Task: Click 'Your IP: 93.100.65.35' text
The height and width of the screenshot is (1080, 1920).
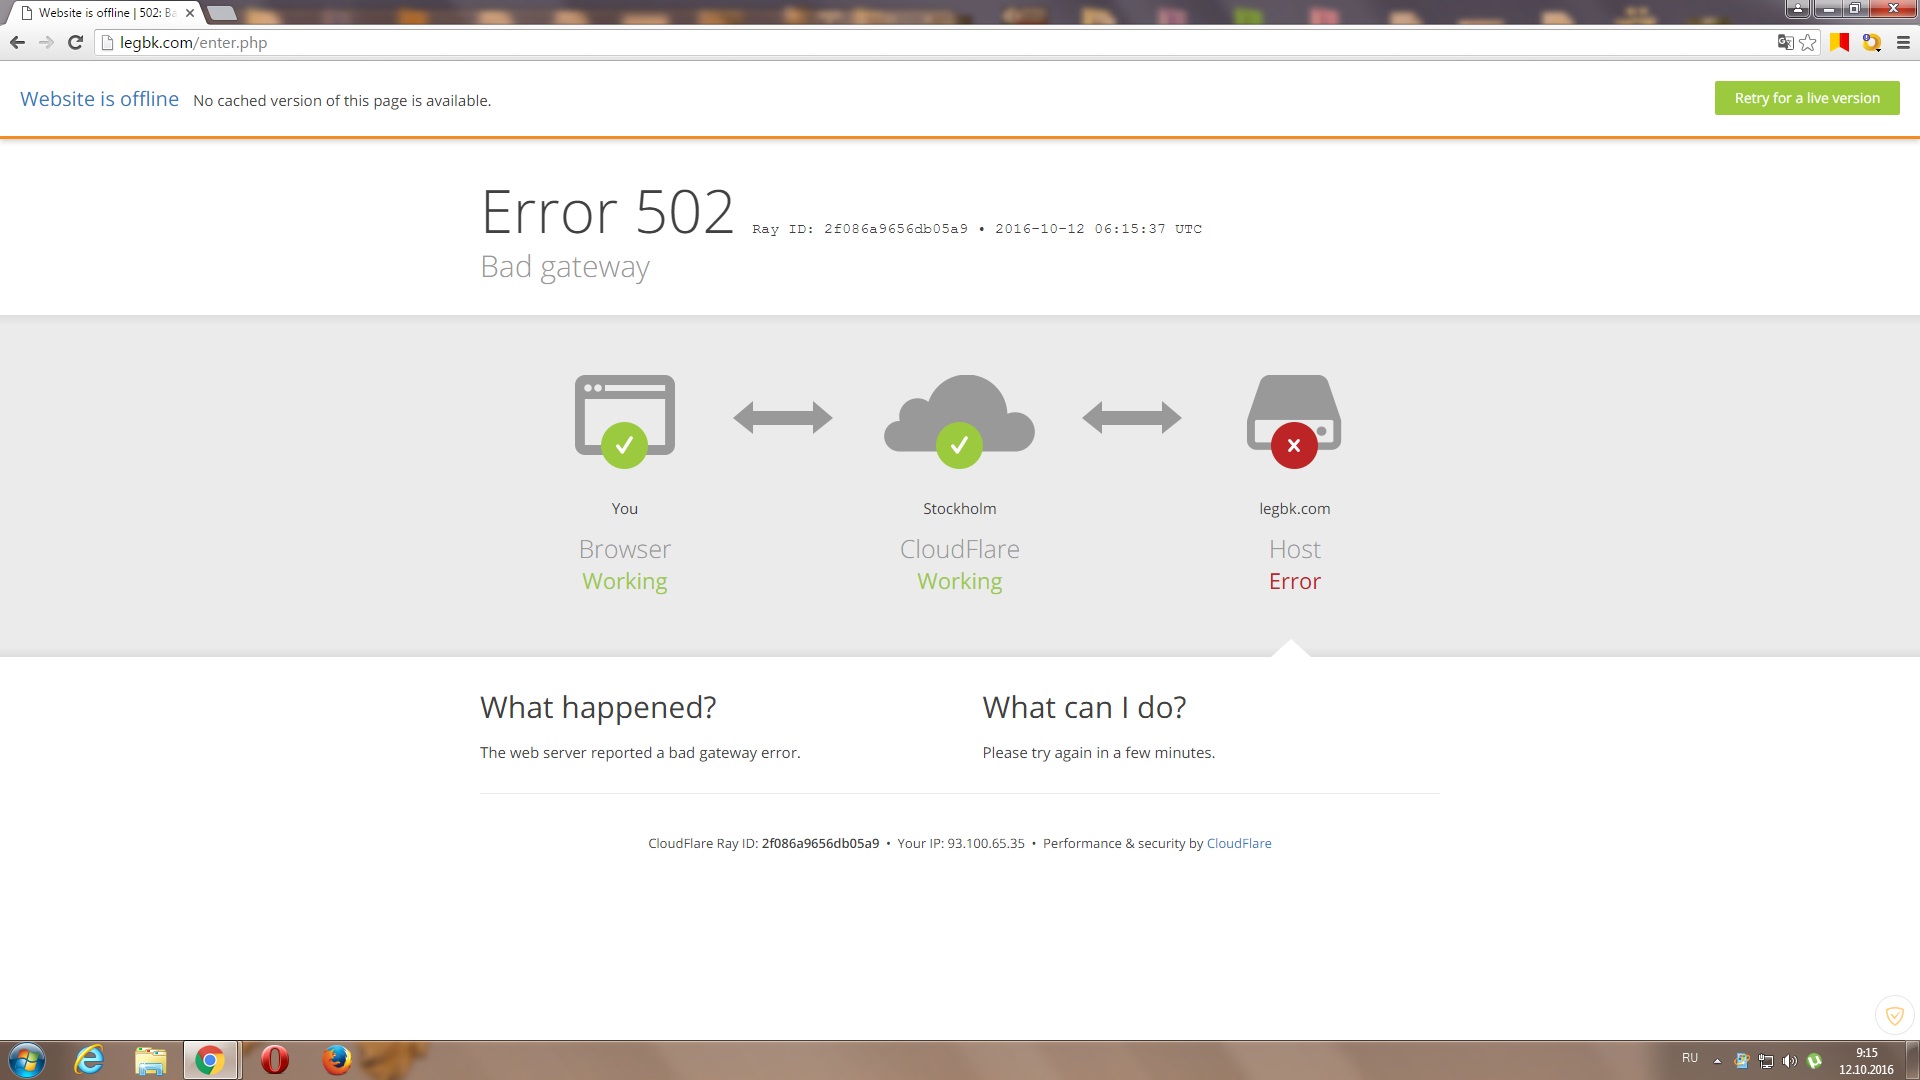Action: [x=961, y=843]
